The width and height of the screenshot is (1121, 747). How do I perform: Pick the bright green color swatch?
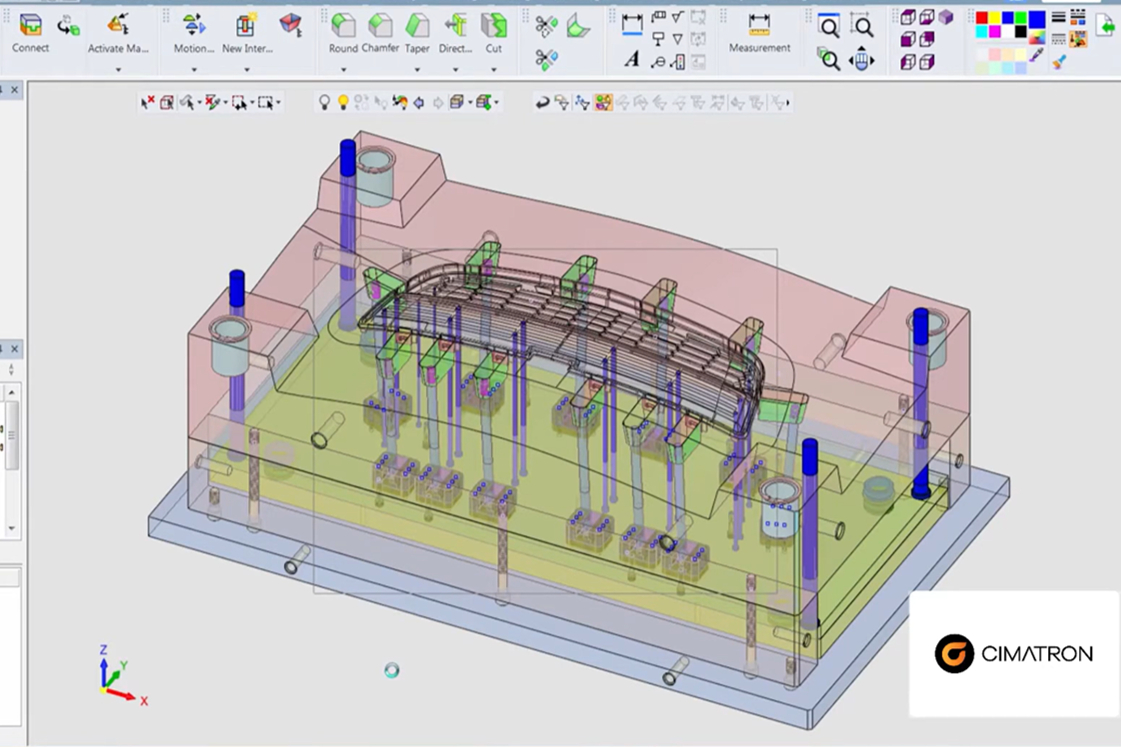(1021, 18)
